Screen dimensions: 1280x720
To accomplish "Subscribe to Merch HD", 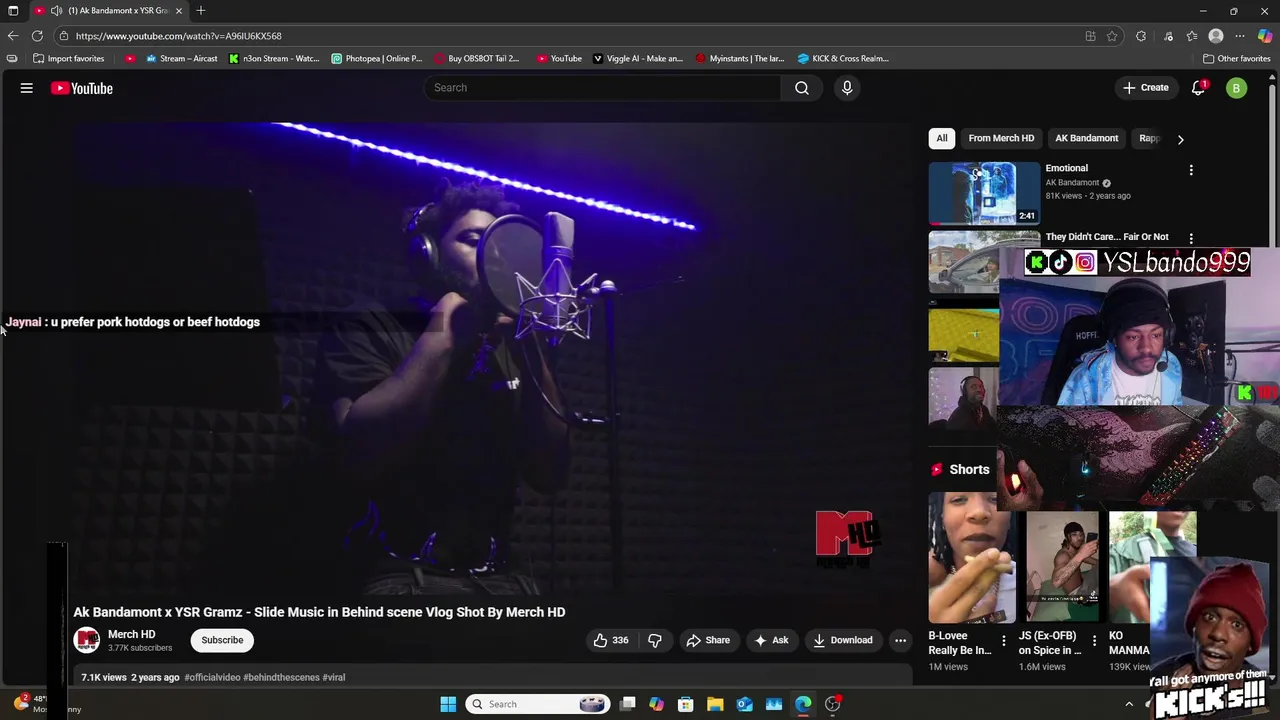I will click(x=222, y=640).
